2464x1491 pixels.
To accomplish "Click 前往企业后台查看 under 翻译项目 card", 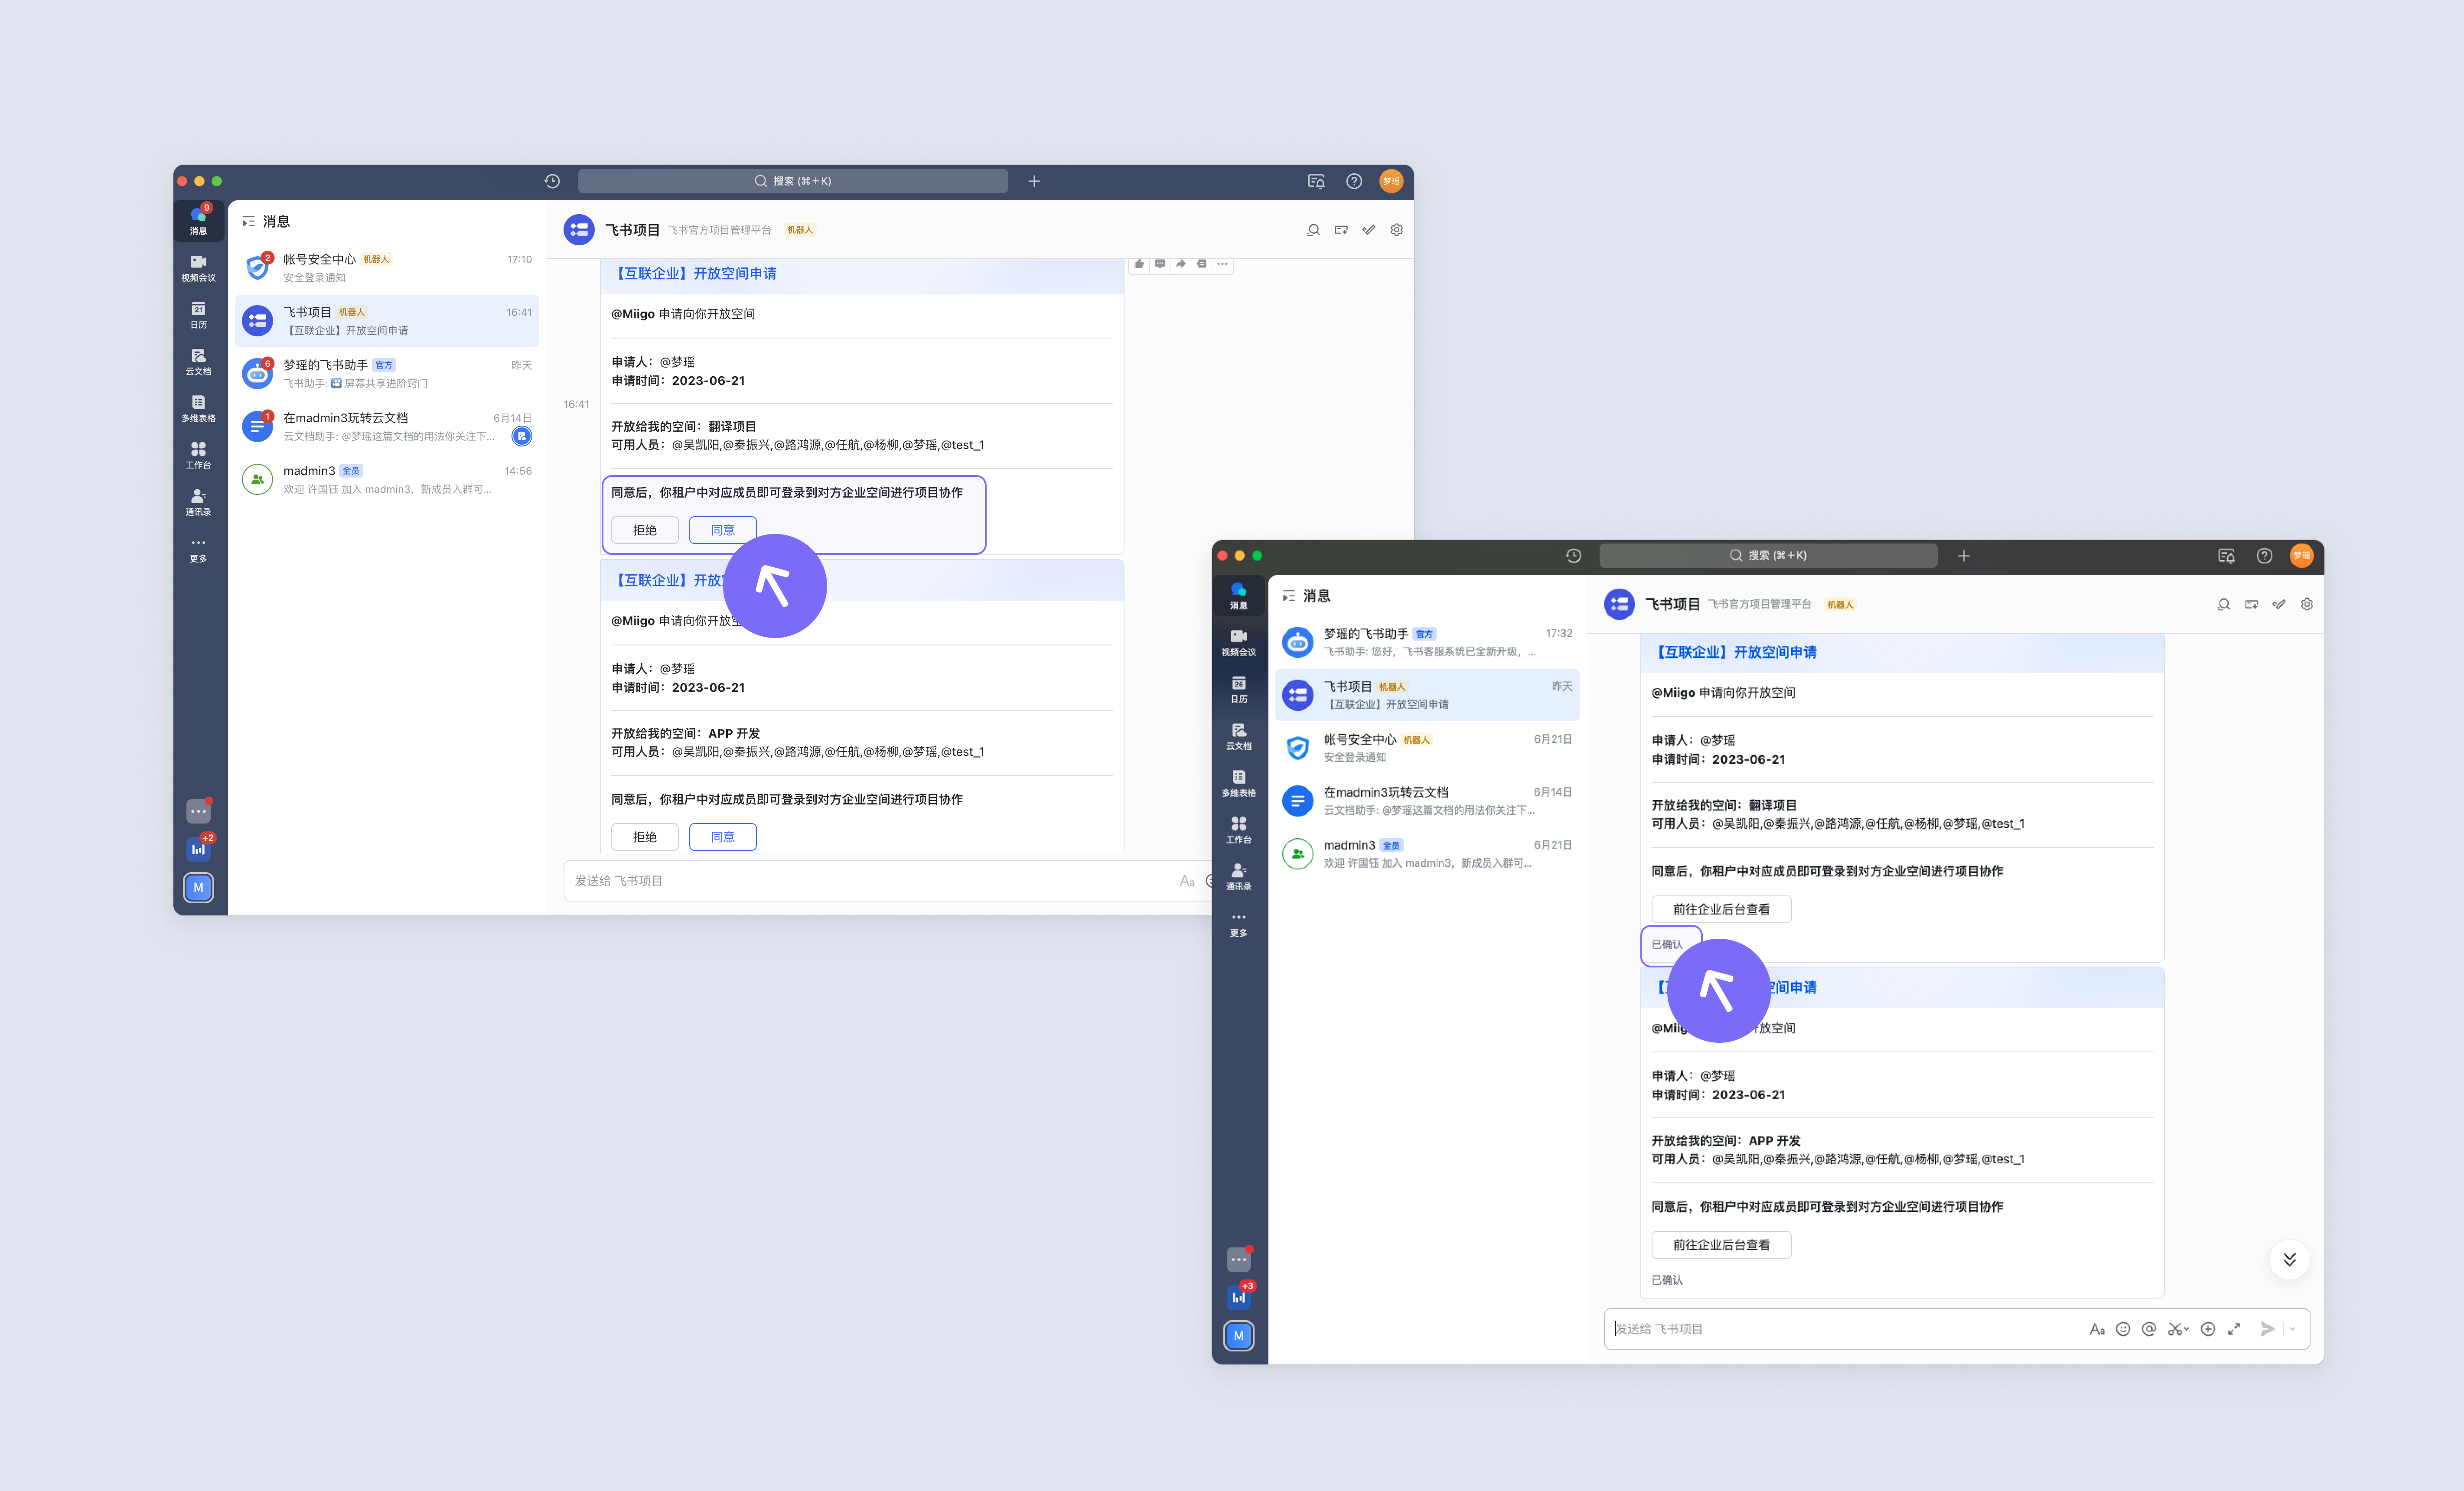I will (x=1721, y=909).
